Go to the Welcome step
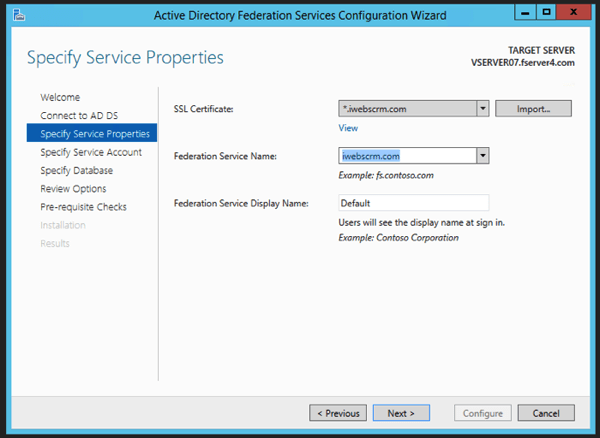This screenshot has height=438, width=600. coord(60,97)
